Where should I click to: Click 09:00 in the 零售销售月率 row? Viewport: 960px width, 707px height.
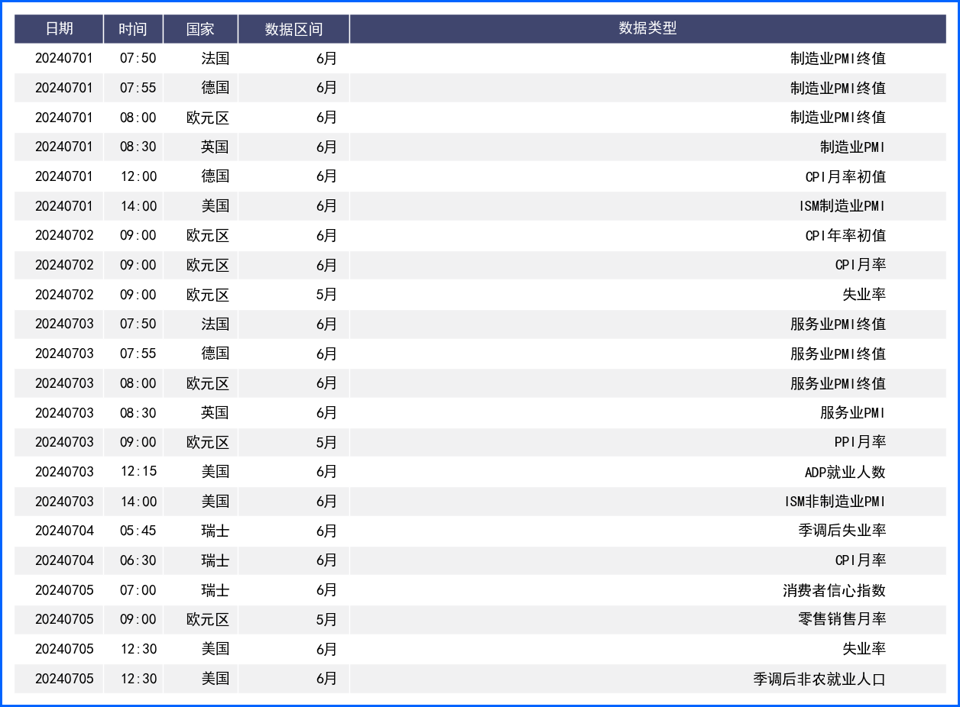[x=138, y=619]
